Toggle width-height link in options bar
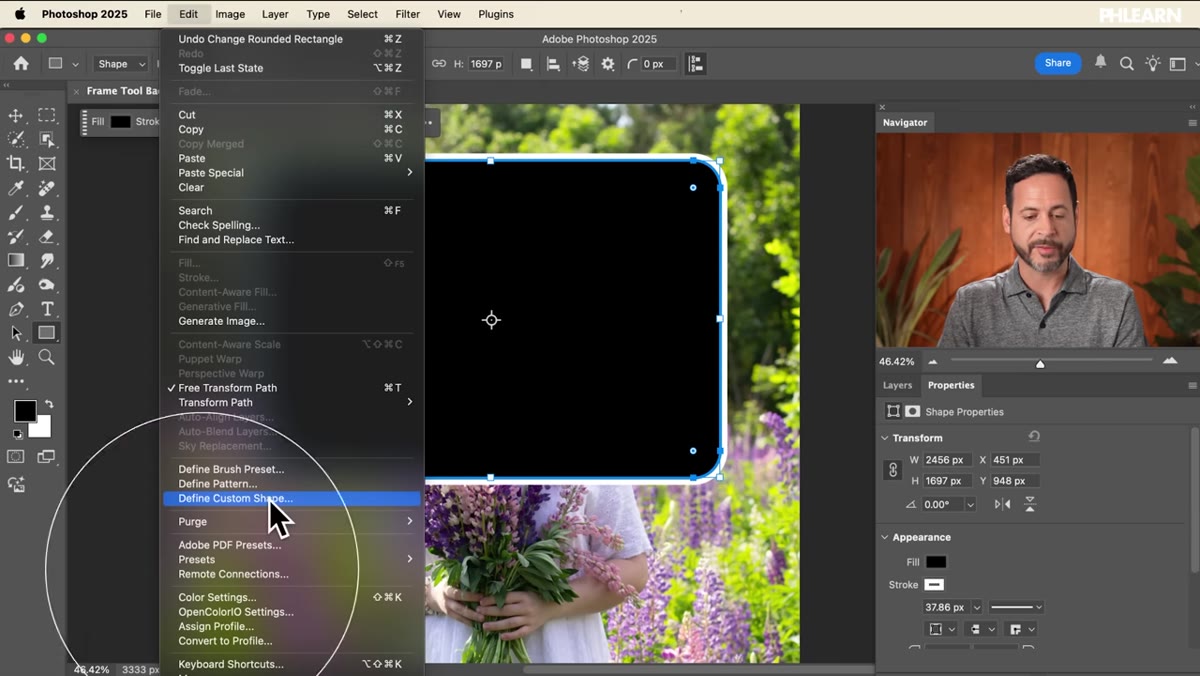The width and height of the screenshot is (1200, 676). [x=438, y=63]
